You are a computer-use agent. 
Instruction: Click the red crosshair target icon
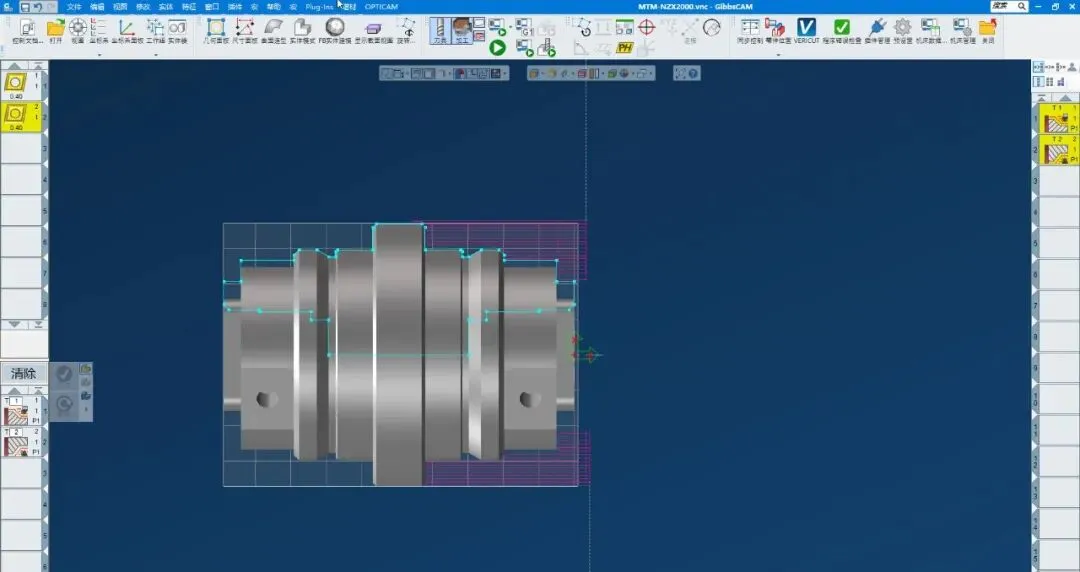tap(646, 27)
